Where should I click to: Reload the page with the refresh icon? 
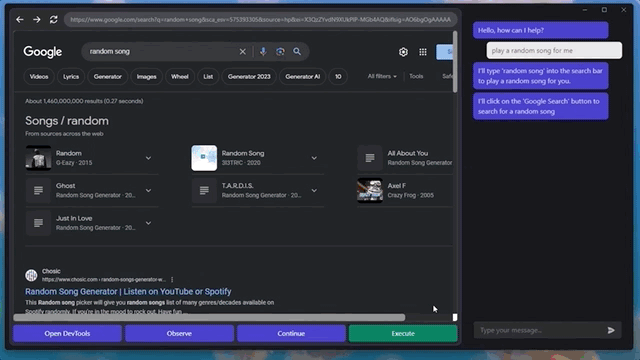tap(53, 19)
